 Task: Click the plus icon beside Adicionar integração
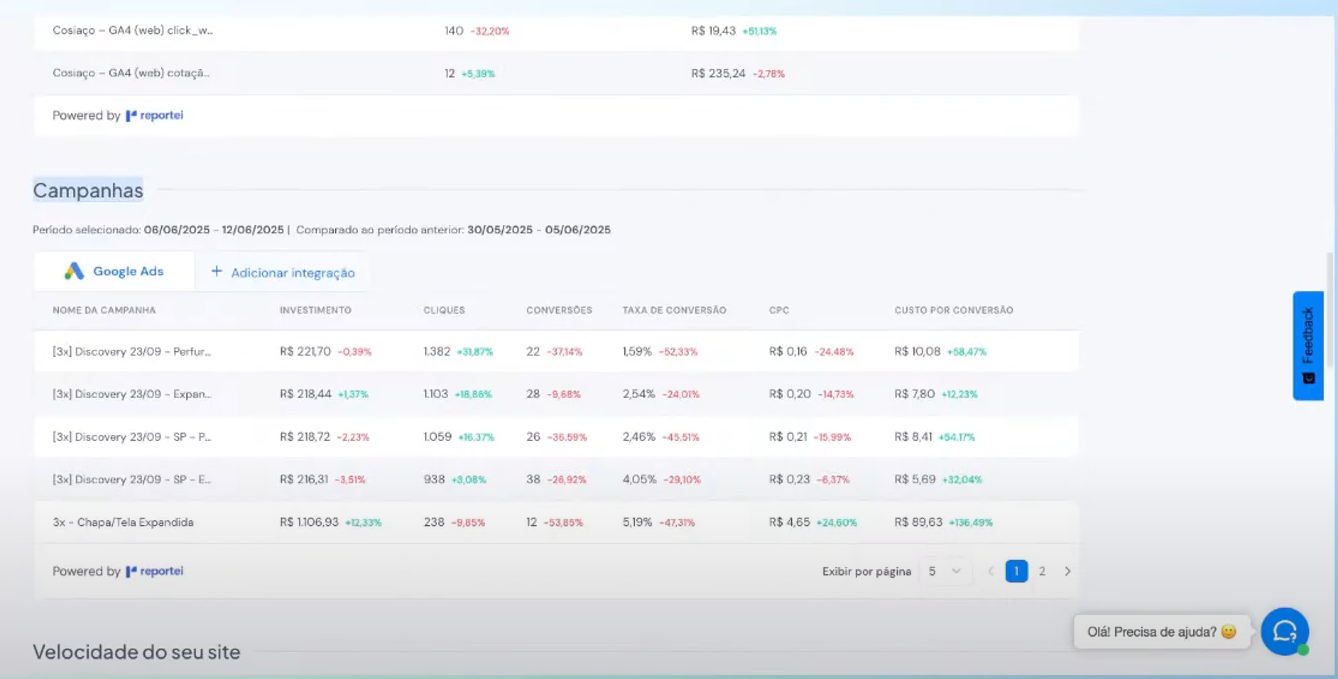(216, 272)
